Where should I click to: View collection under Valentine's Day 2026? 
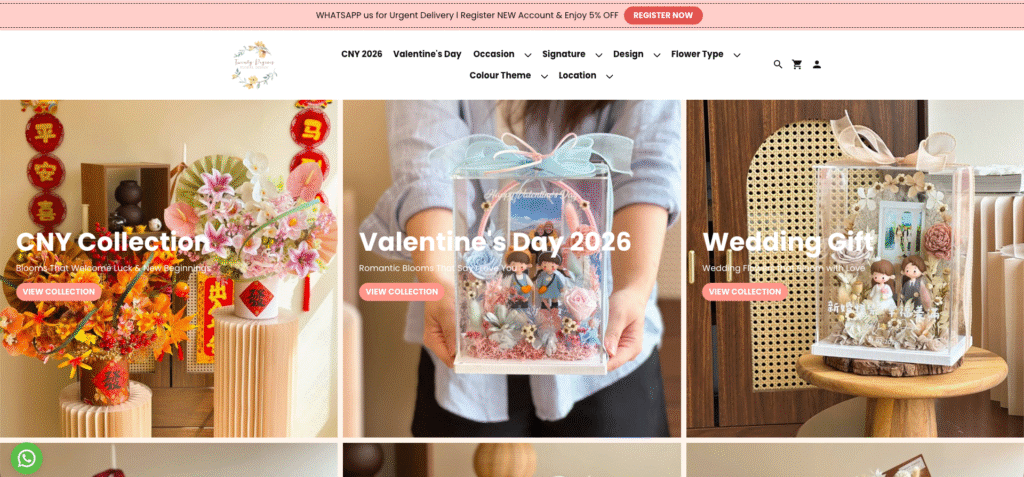pos(402,291)
